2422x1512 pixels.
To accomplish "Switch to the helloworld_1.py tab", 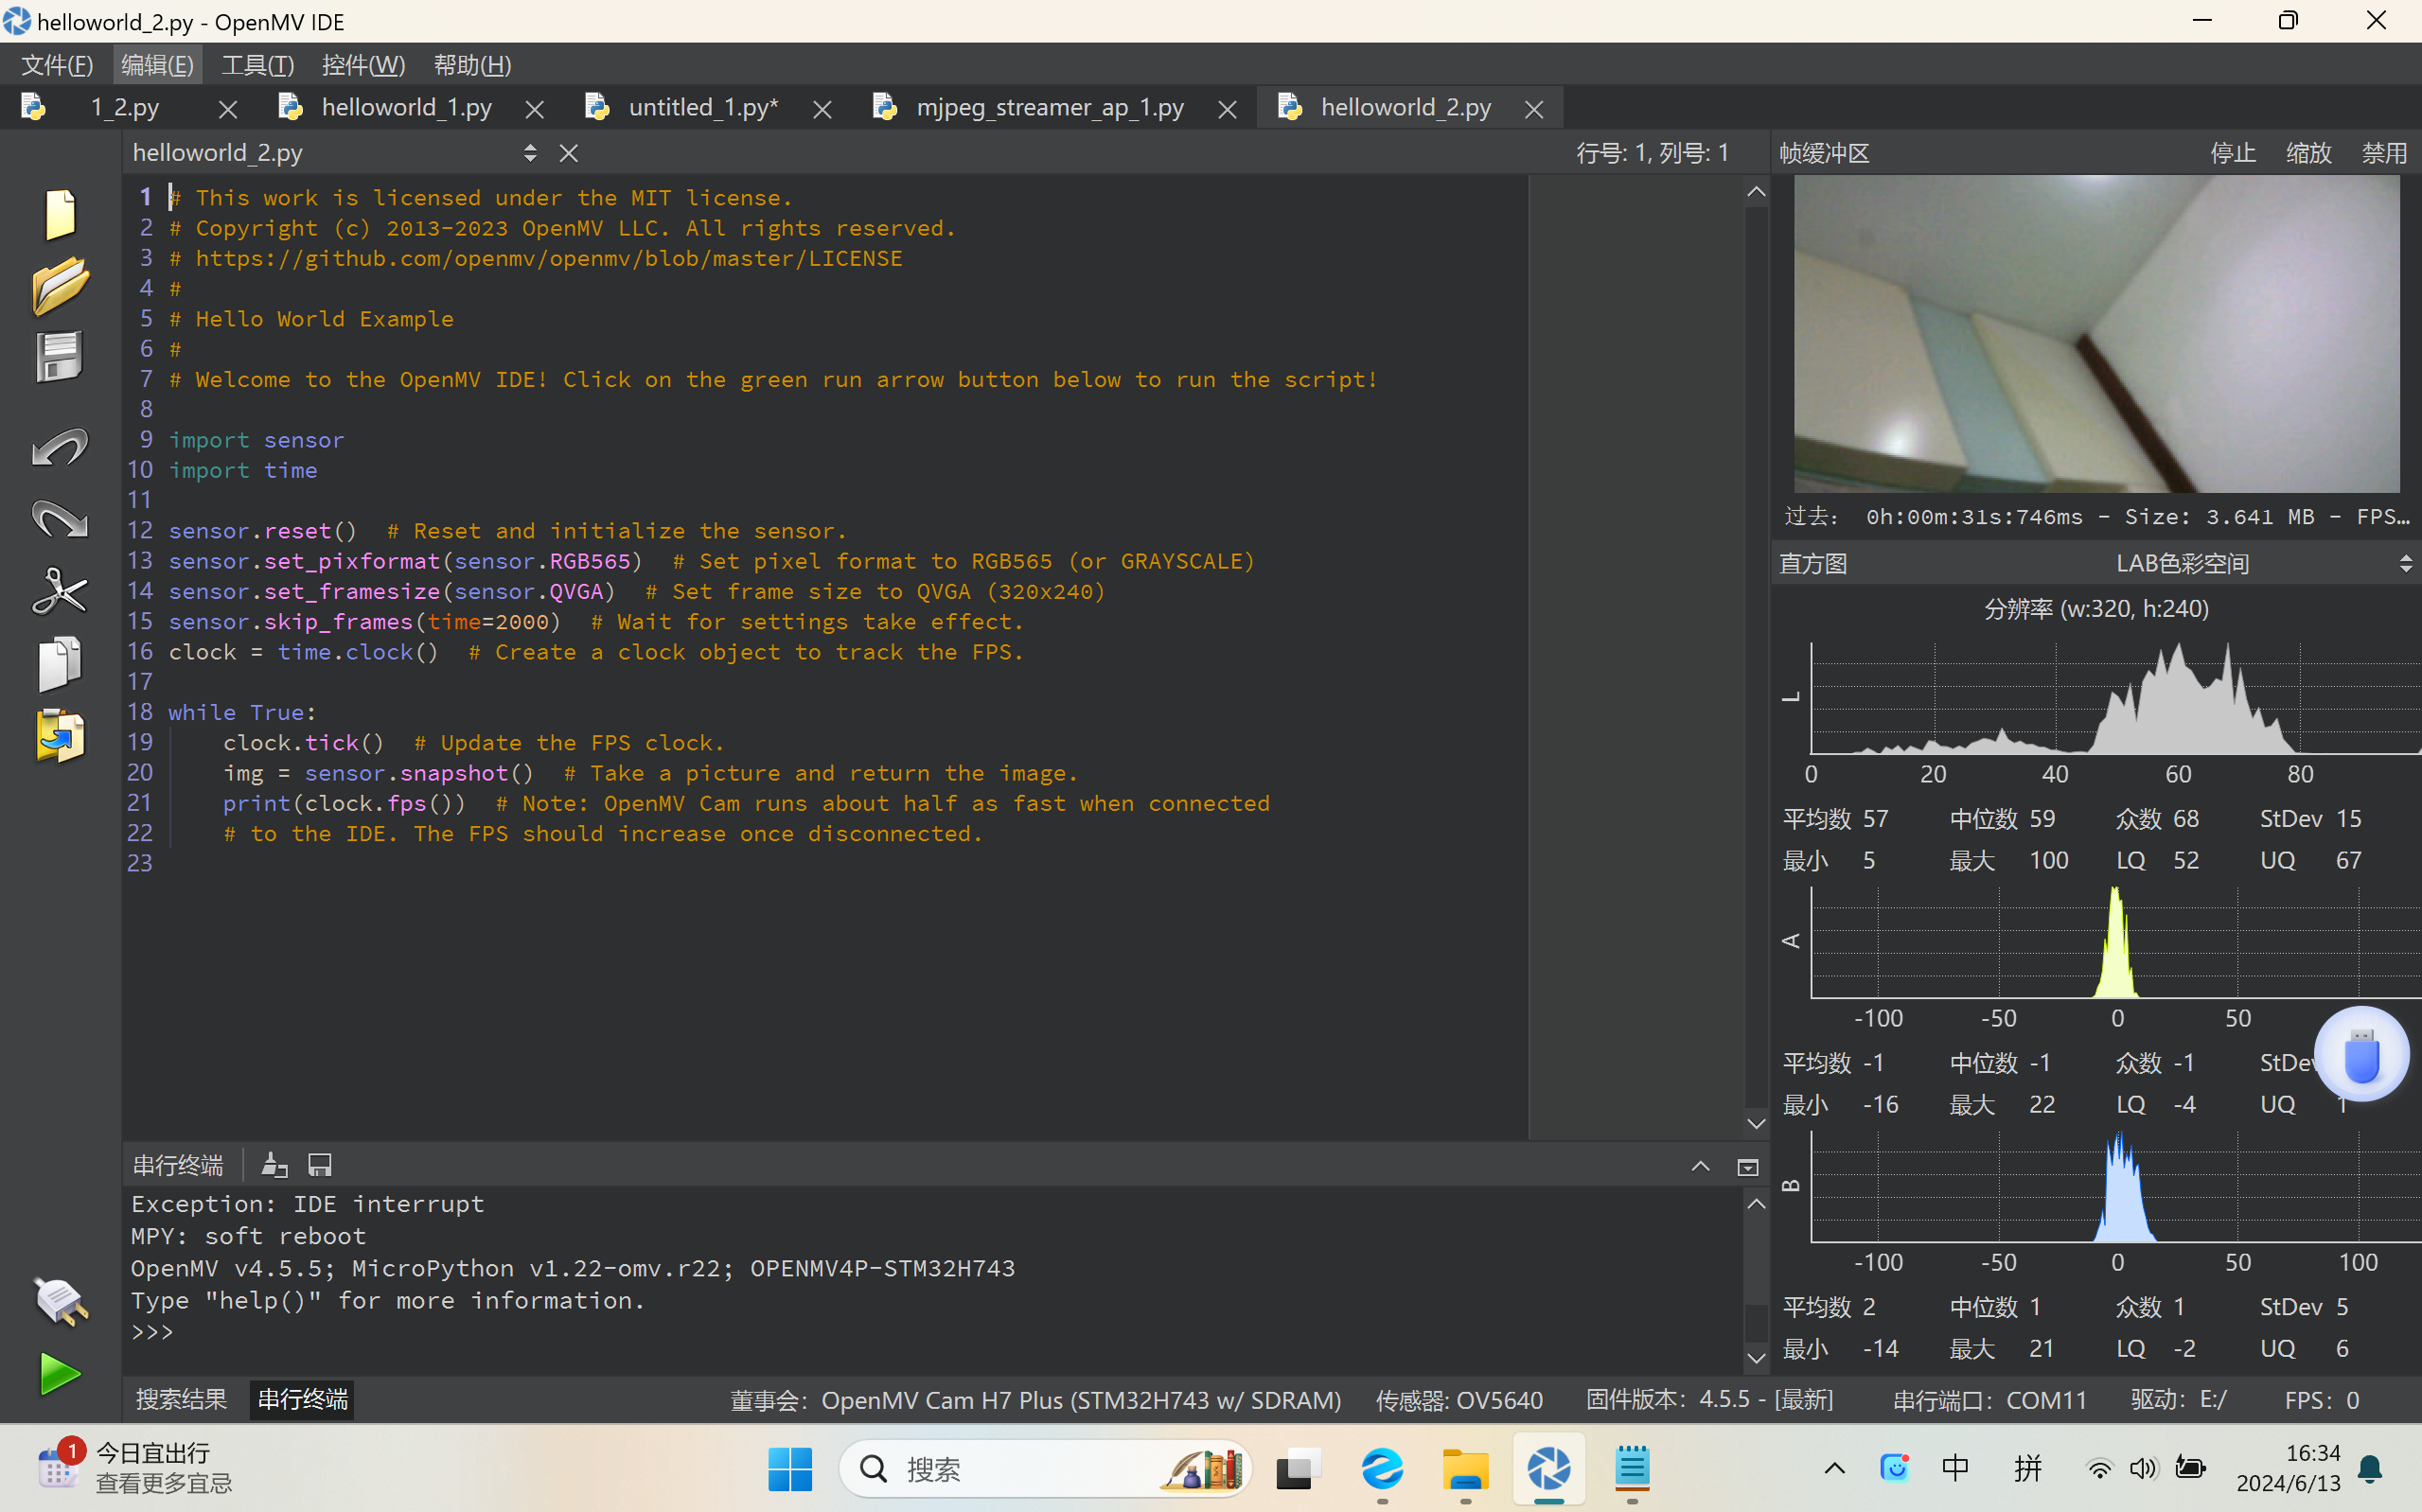I will [406, 108].
